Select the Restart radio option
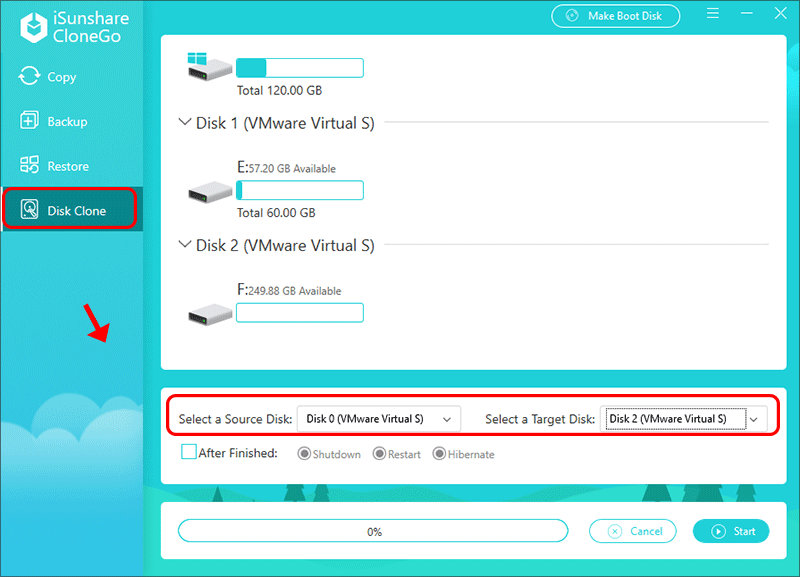The width and height of the screenshot is (800, 577). (x=379, y=454)
